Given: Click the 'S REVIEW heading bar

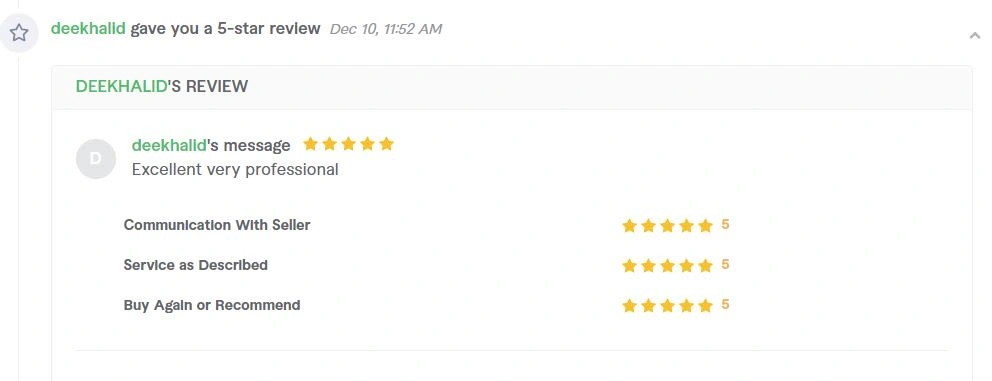Looking at the screenshot, I should click(512, 87).
